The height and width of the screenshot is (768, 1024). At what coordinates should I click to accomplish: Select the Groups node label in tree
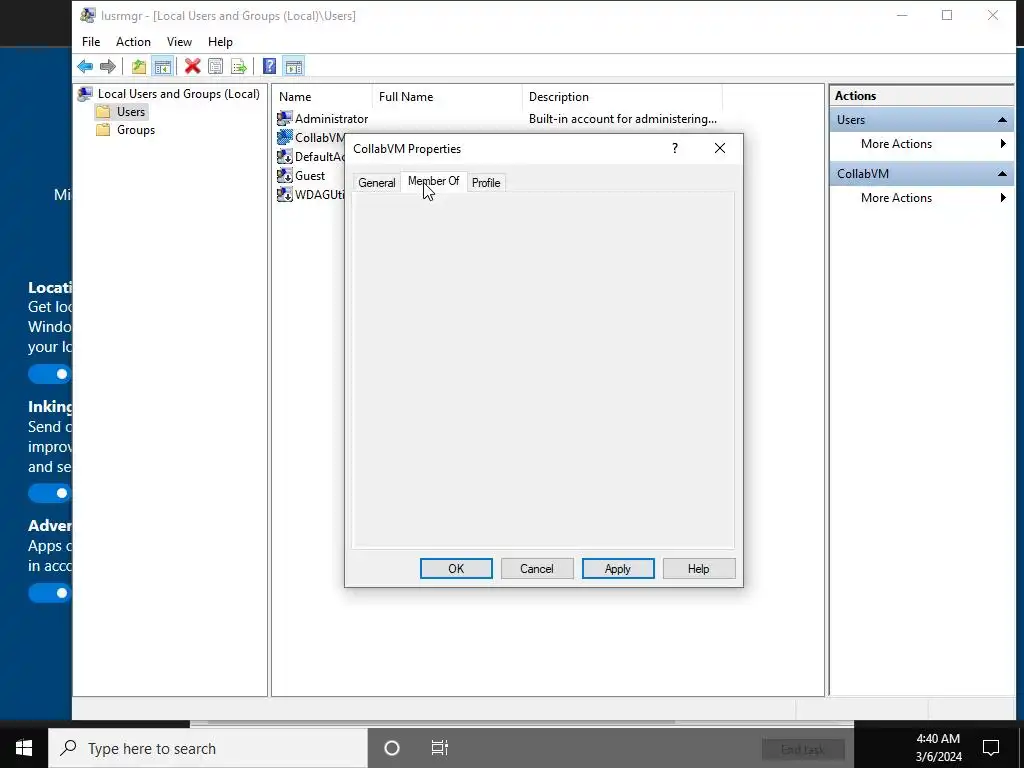point(136,130)
